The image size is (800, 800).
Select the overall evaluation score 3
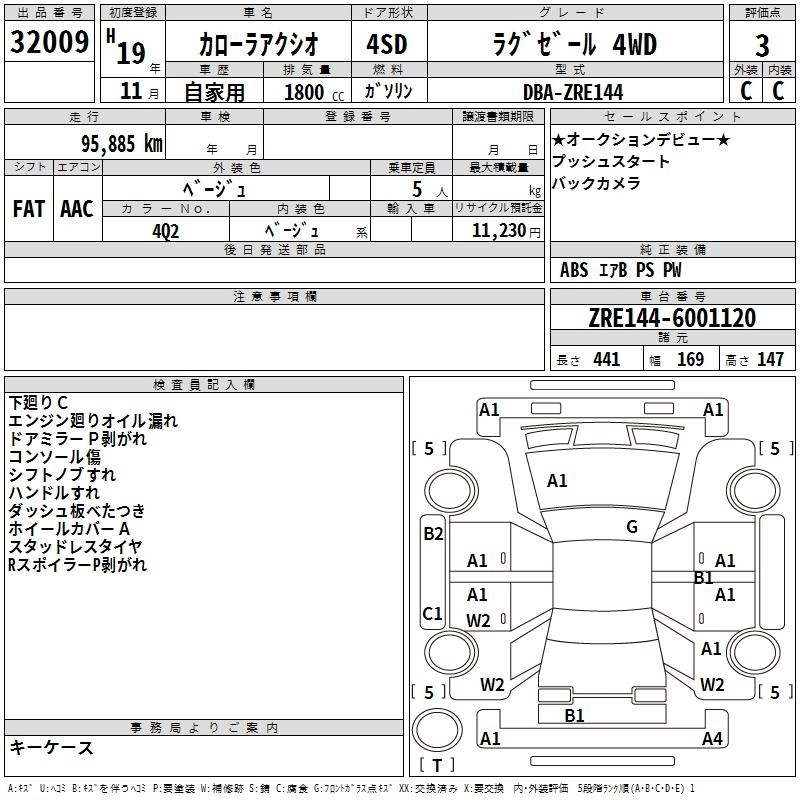coord(762,45)
